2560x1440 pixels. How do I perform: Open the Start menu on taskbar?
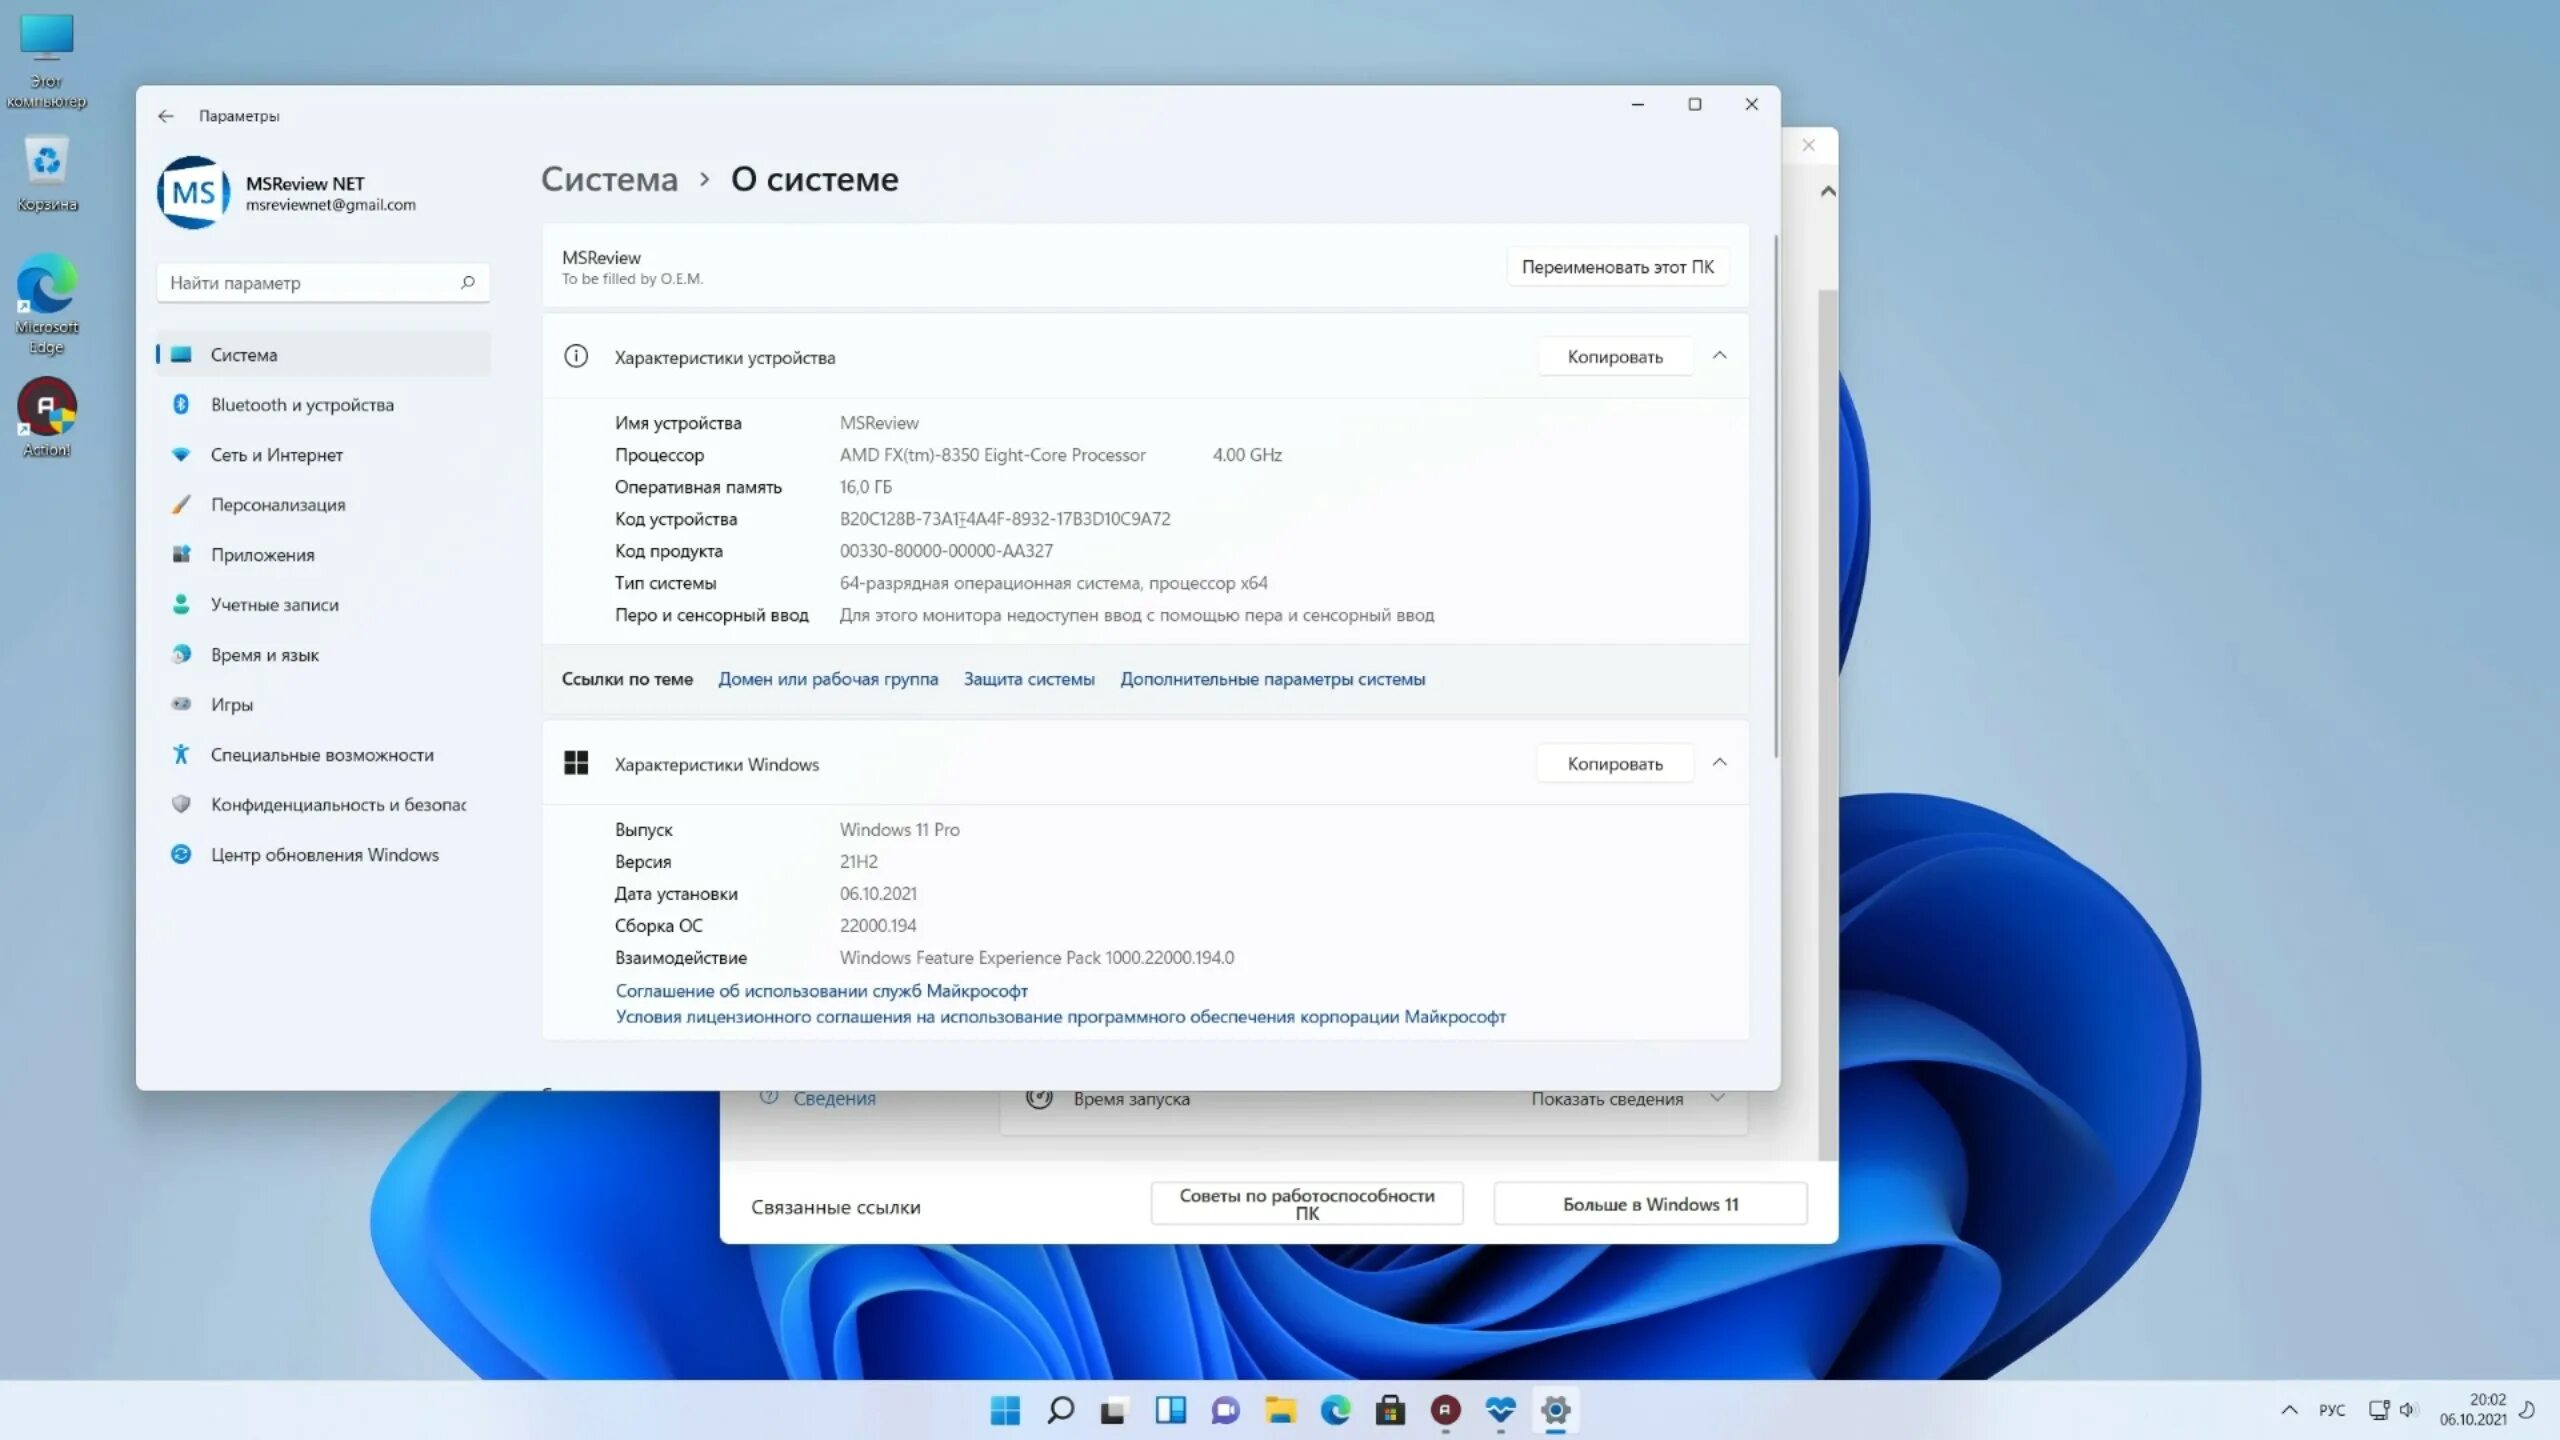(x=1005, y=1410)
